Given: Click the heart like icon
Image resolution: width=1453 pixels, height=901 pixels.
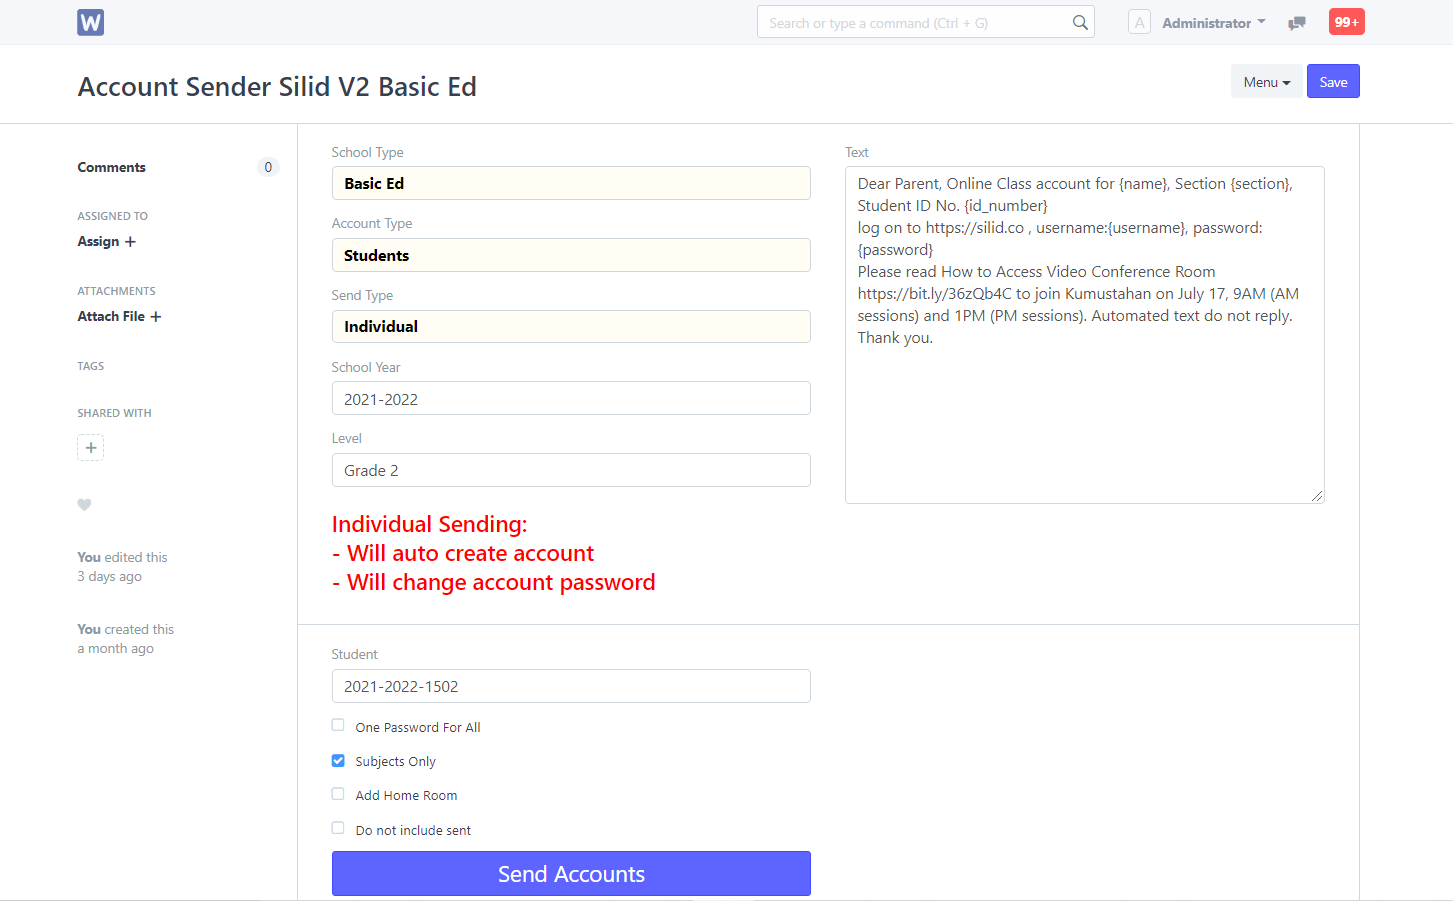Looking at the screenshot, I should click(85, 505).
